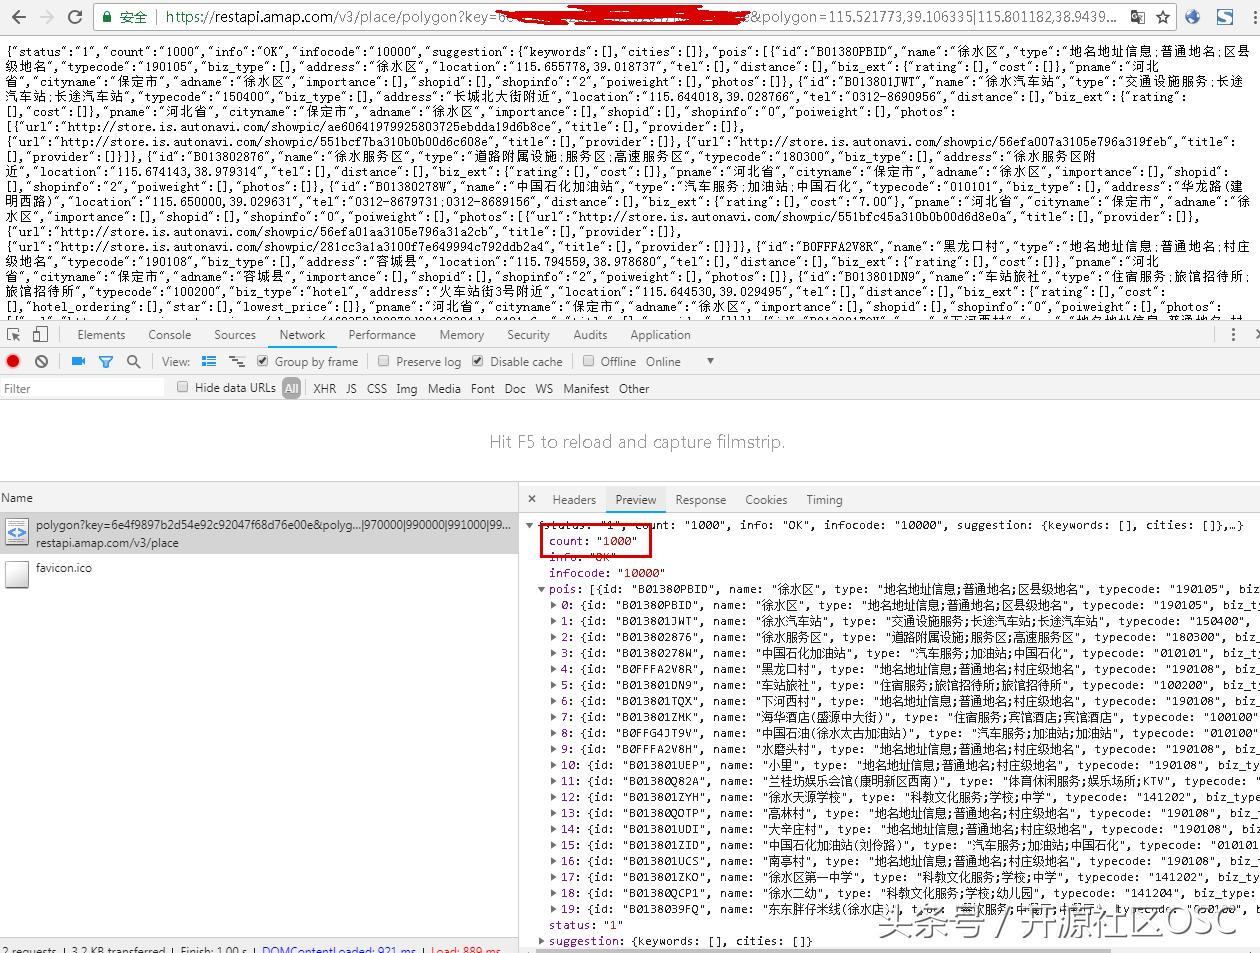
Task: Toggle the Group by frame checkbox
Action: pos(262,361)
